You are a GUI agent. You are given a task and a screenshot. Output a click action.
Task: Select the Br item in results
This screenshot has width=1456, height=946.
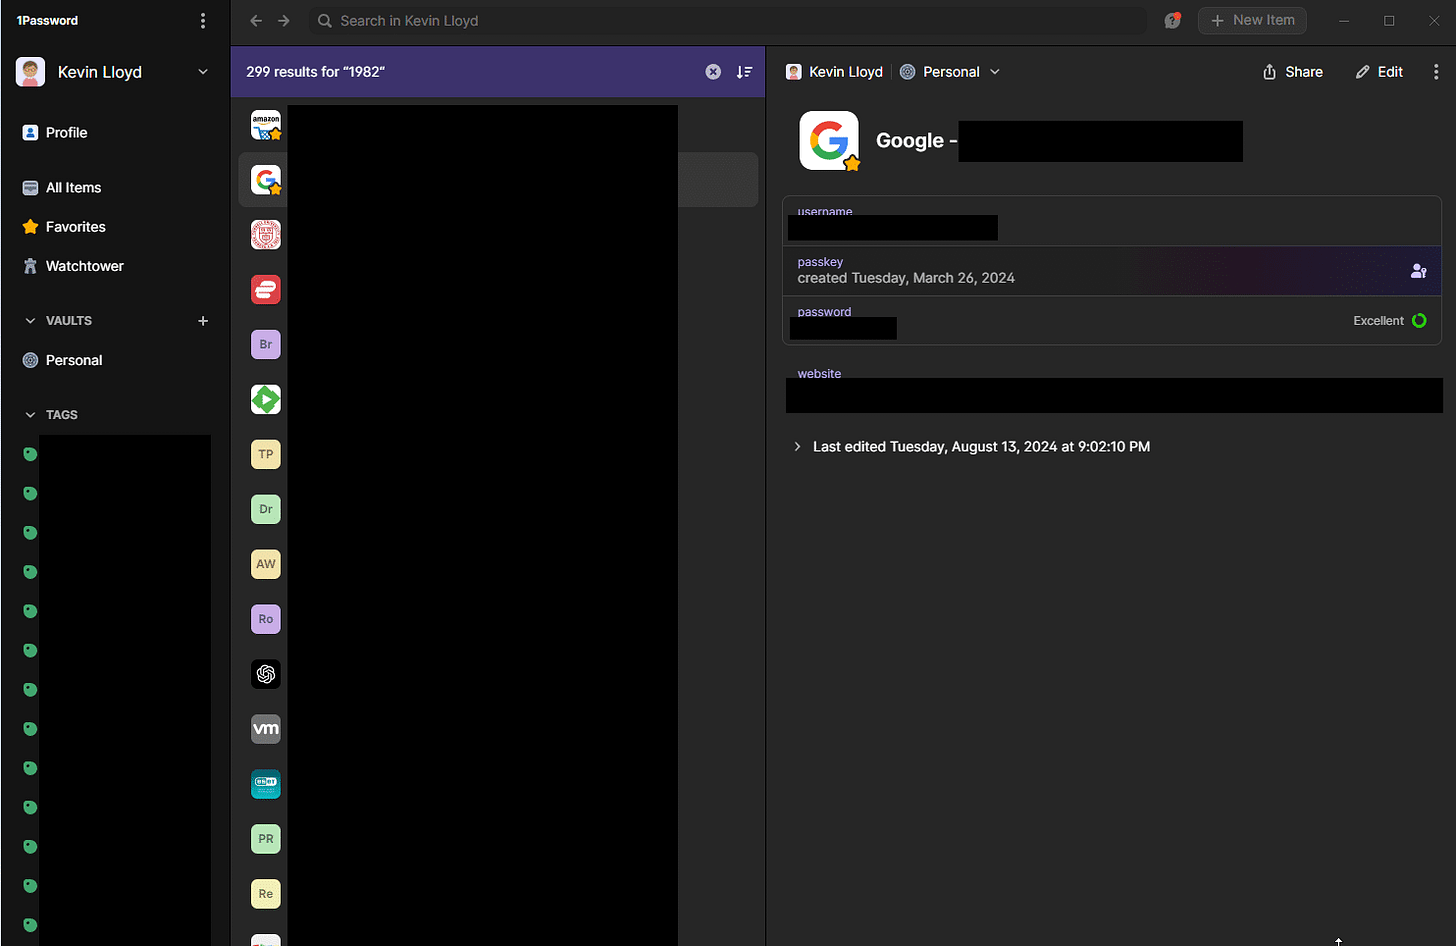click(x=266, y=345)
